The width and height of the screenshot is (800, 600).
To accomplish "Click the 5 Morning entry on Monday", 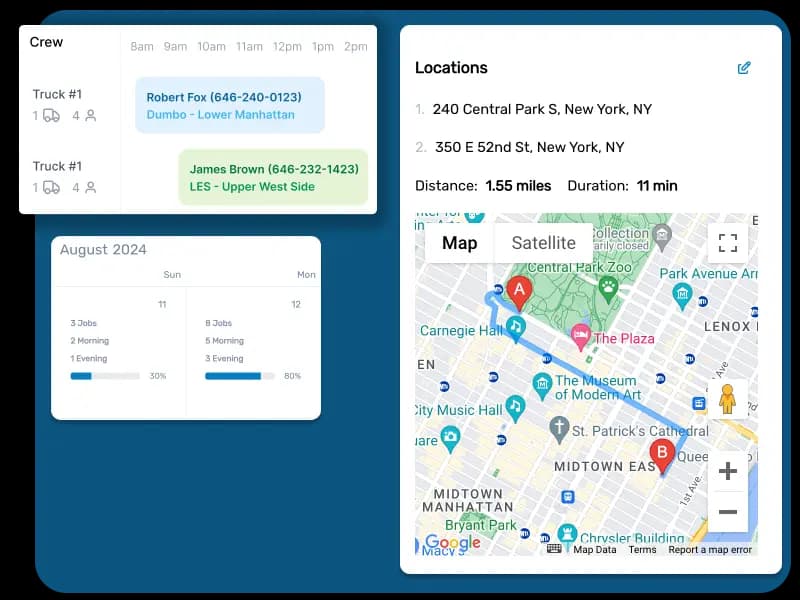I will coord(224,341).
